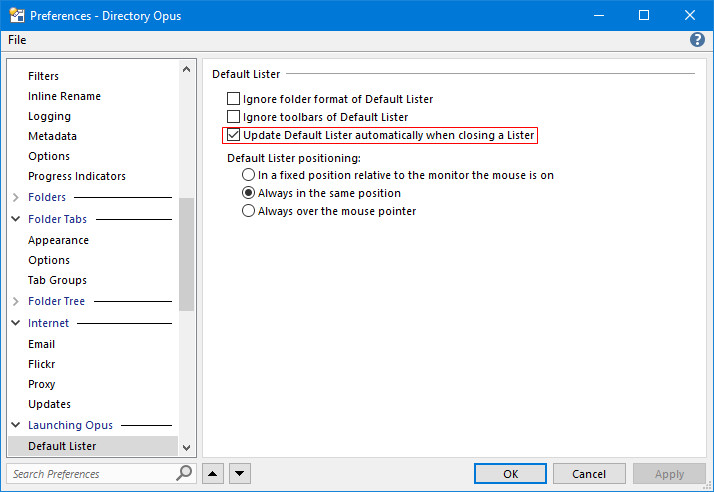Maximize the Preferences window

point(644,15)
